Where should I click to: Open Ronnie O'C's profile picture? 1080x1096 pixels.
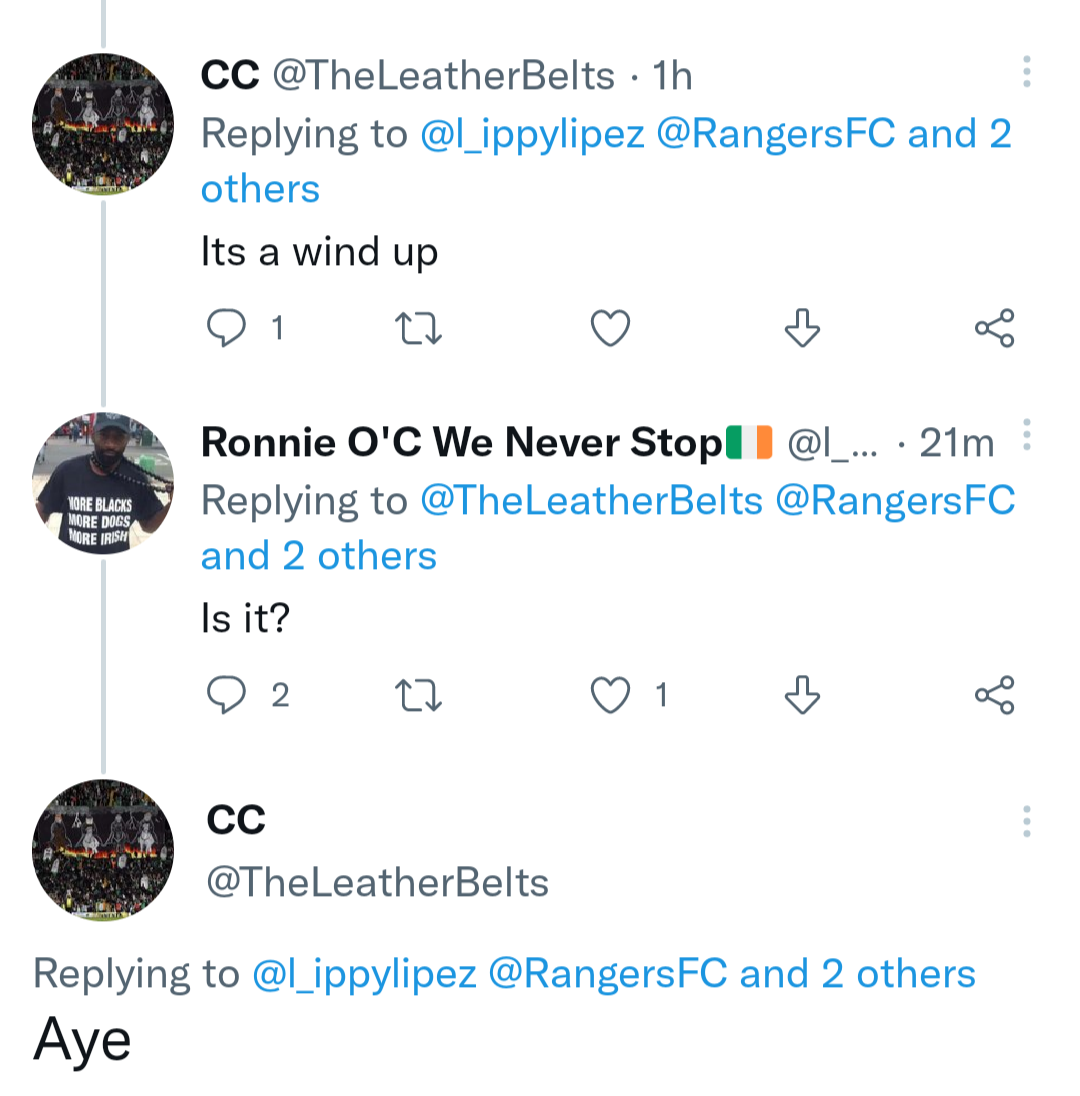point(103,484)
